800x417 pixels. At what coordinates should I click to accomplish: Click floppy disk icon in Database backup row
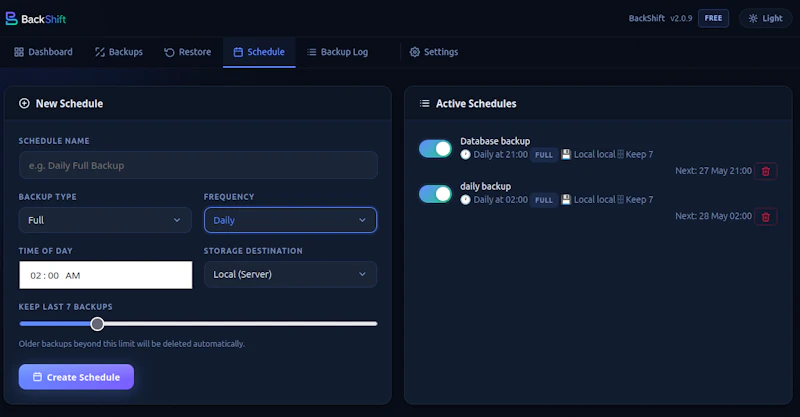click(566, 155)
